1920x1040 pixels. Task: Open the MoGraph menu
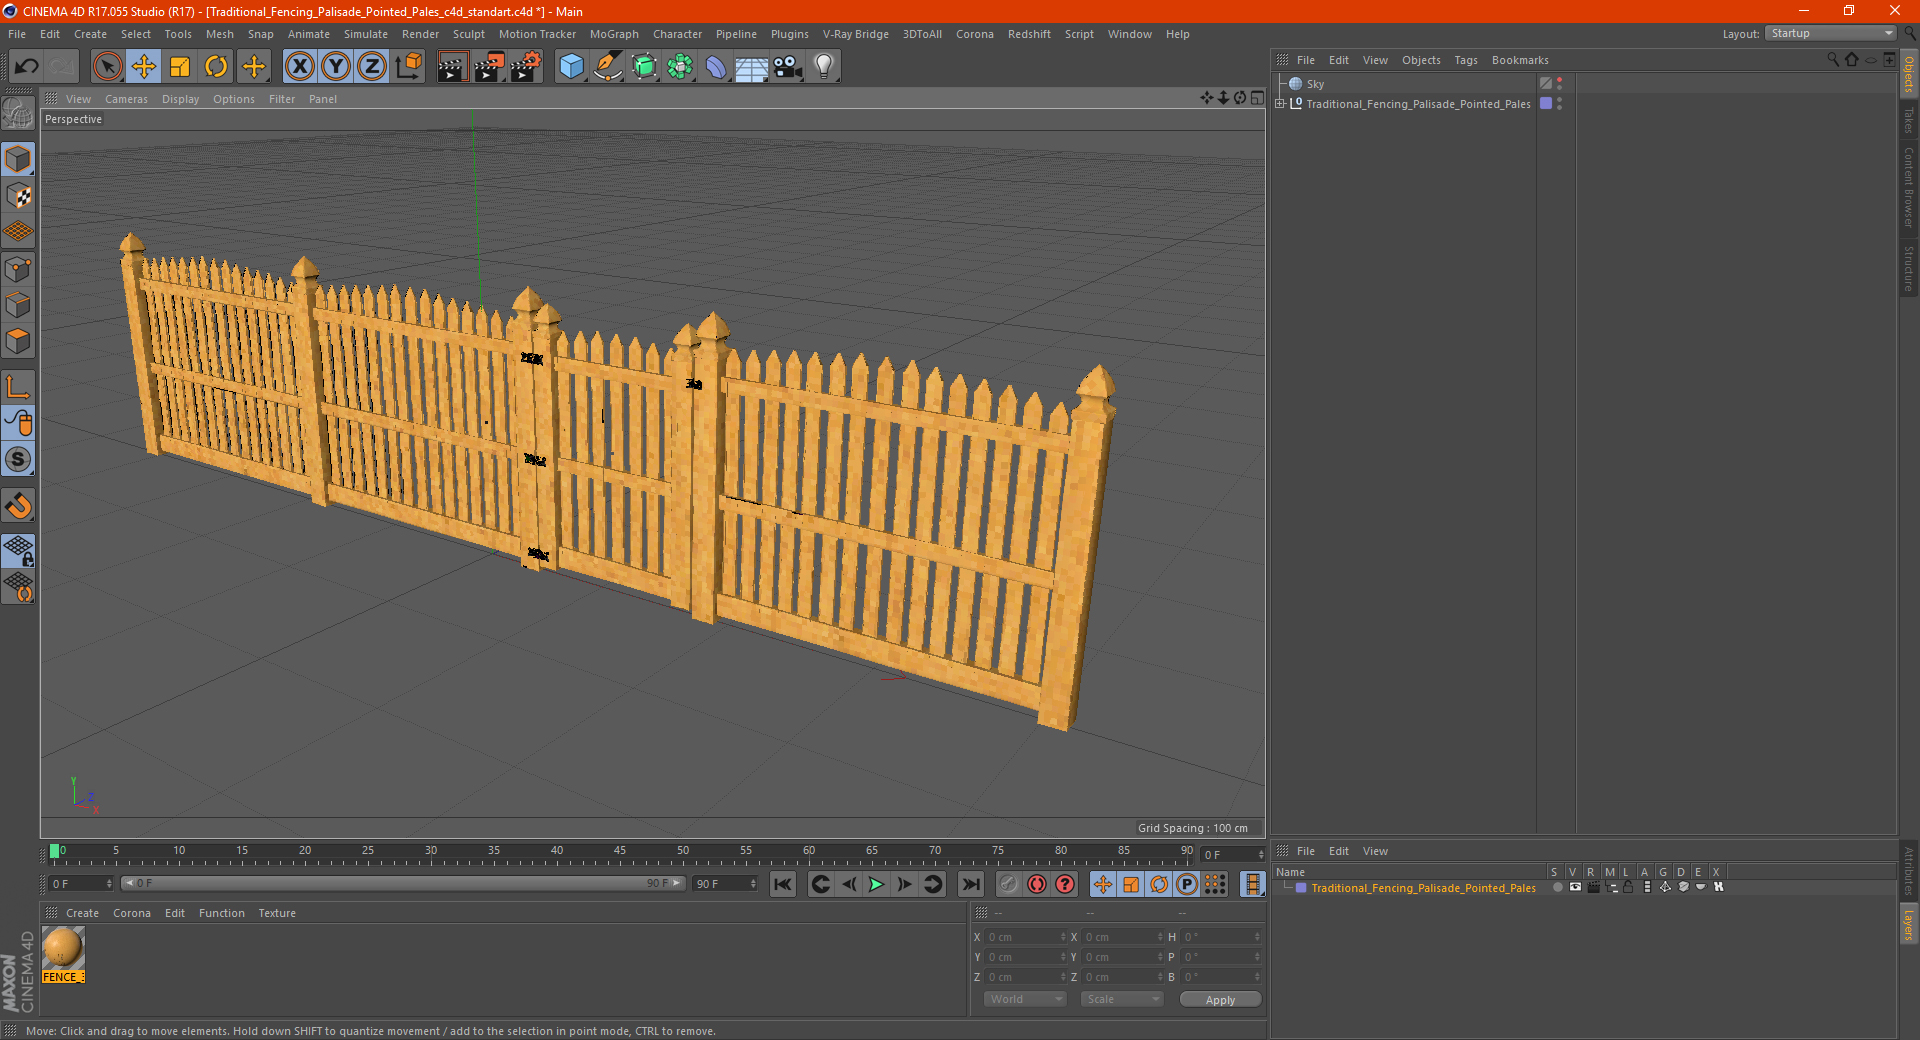tap(614, 34)
